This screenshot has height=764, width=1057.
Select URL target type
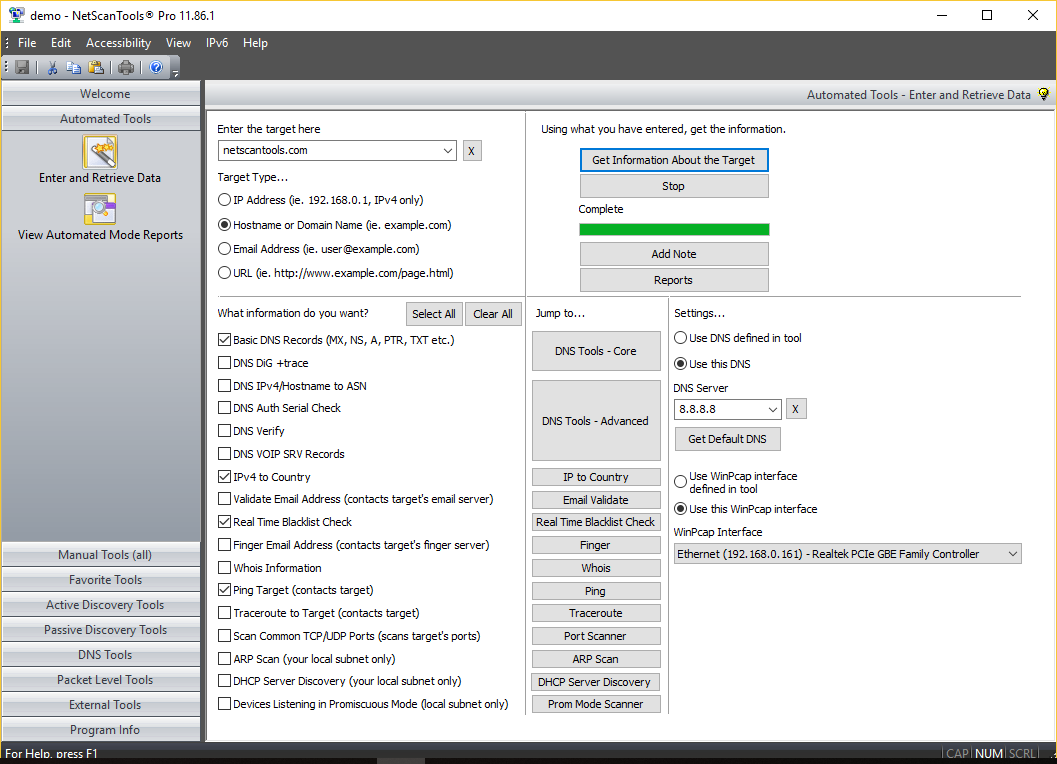click(x=224, y=273)
